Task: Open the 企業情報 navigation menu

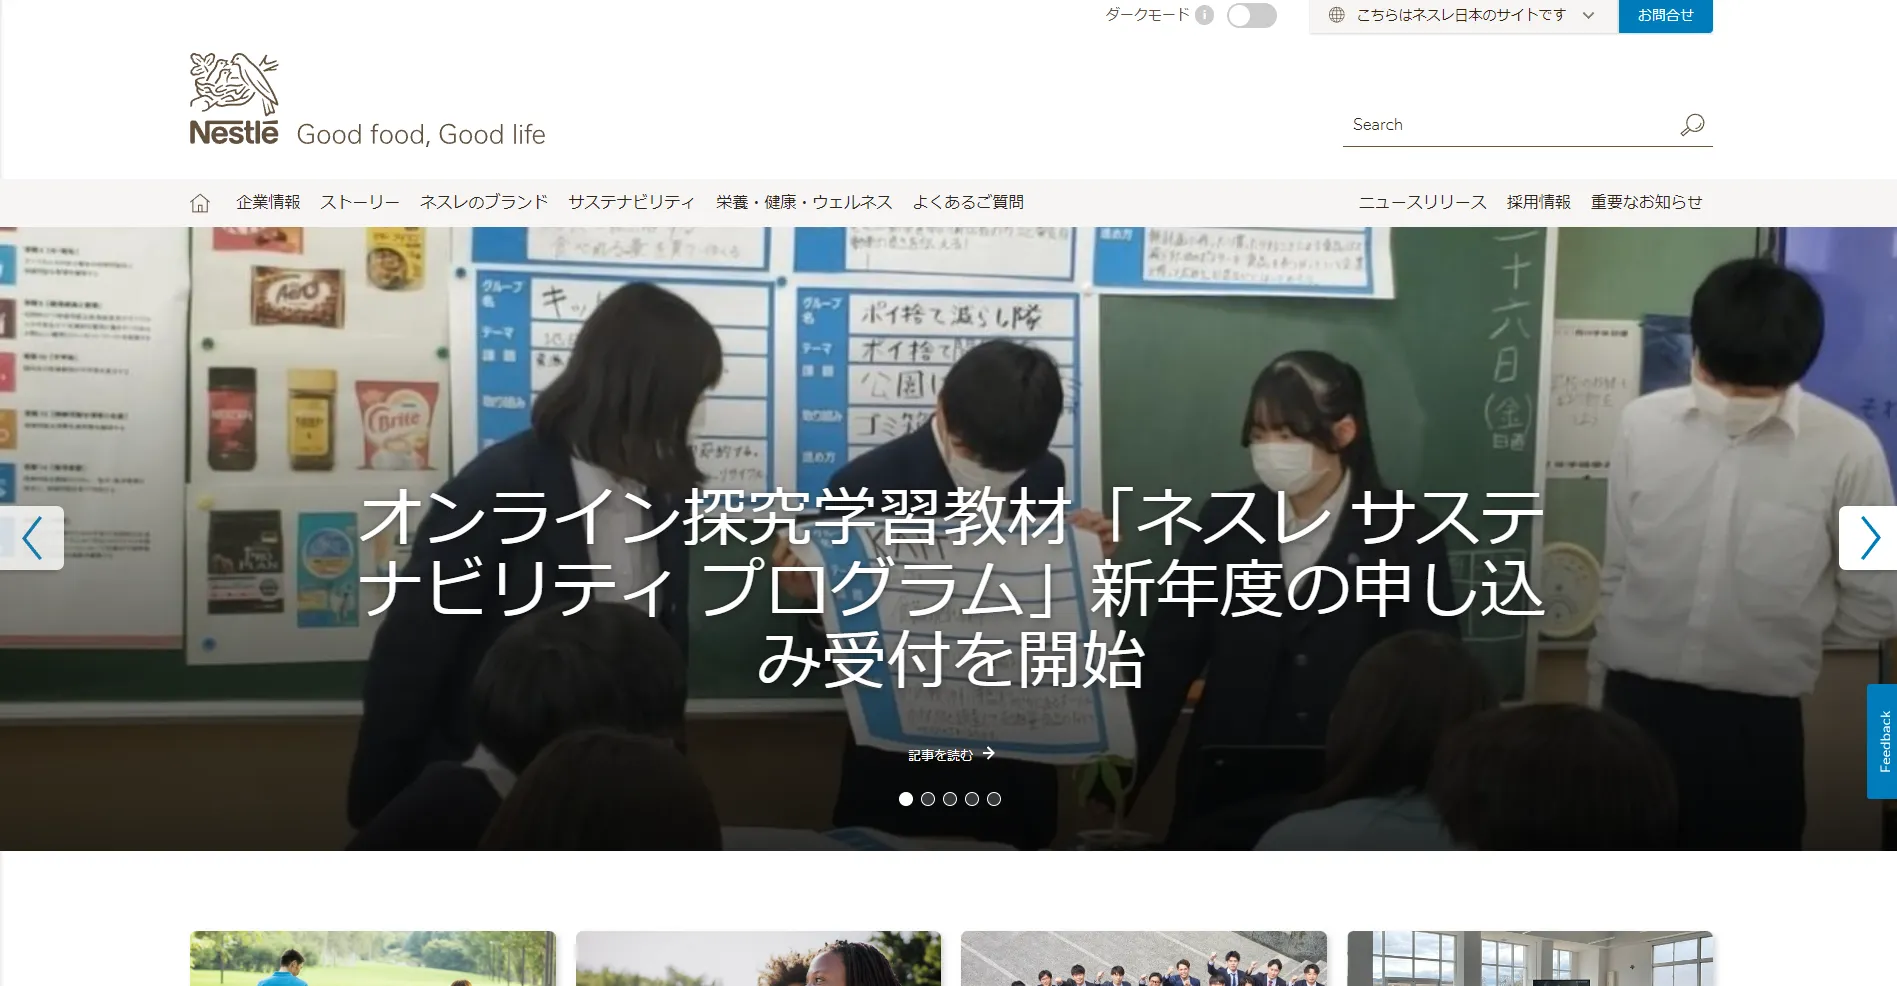Action: tap(268, 202)
